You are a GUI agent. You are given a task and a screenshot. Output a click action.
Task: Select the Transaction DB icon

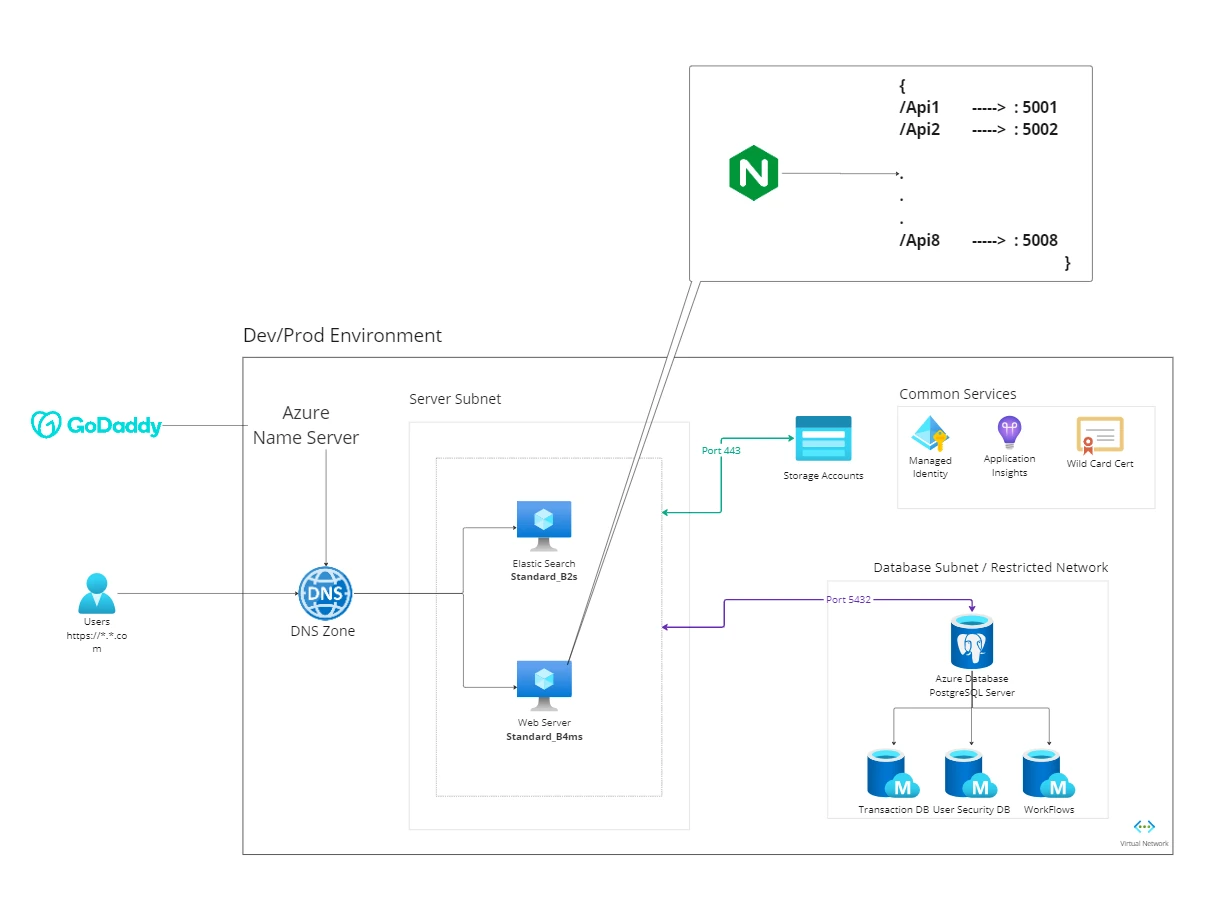click(892, 775)
